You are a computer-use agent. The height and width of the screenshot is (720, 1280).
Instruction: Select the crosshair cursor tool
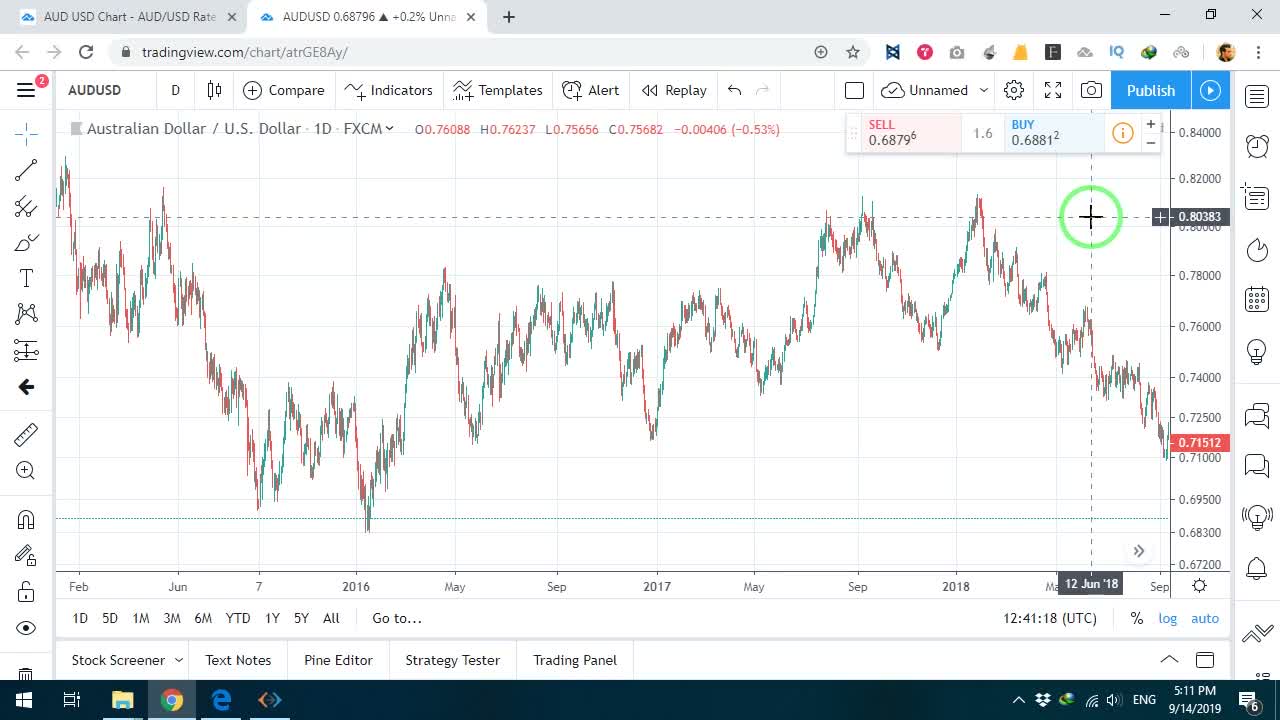tap(26, 133)
